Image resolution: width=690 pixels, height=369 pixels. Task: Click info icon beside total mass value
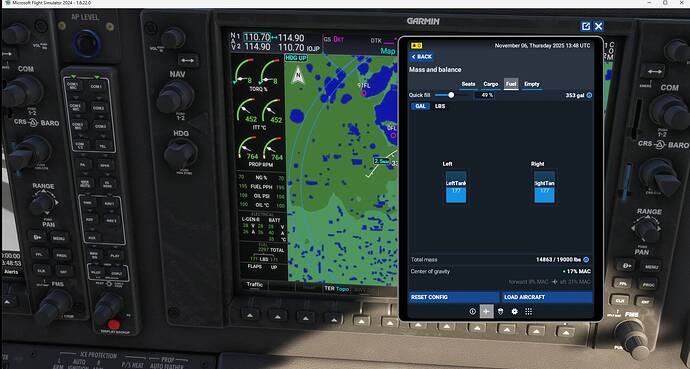[x=586, y=260]
